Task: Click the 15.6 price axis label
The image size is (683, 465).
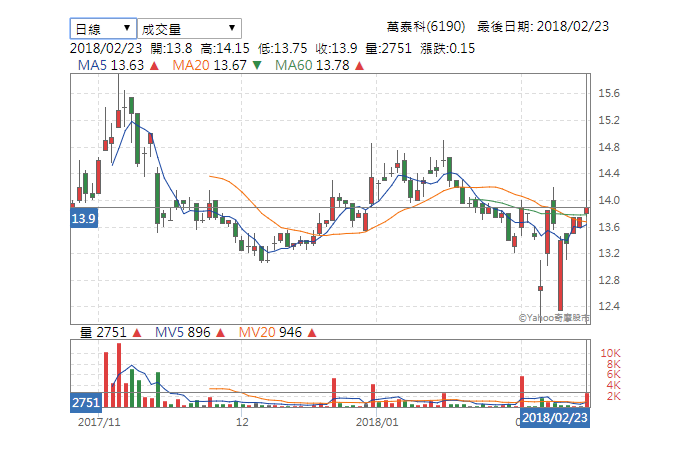Action: point(609,93)
